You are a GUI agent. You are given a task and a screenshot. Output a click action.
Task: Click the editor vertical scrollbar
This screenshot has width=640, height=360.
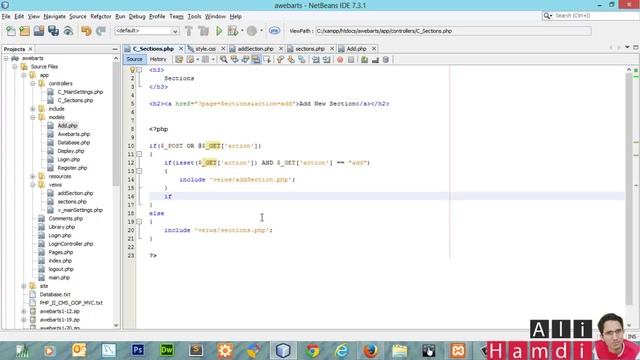click(629, 188)
